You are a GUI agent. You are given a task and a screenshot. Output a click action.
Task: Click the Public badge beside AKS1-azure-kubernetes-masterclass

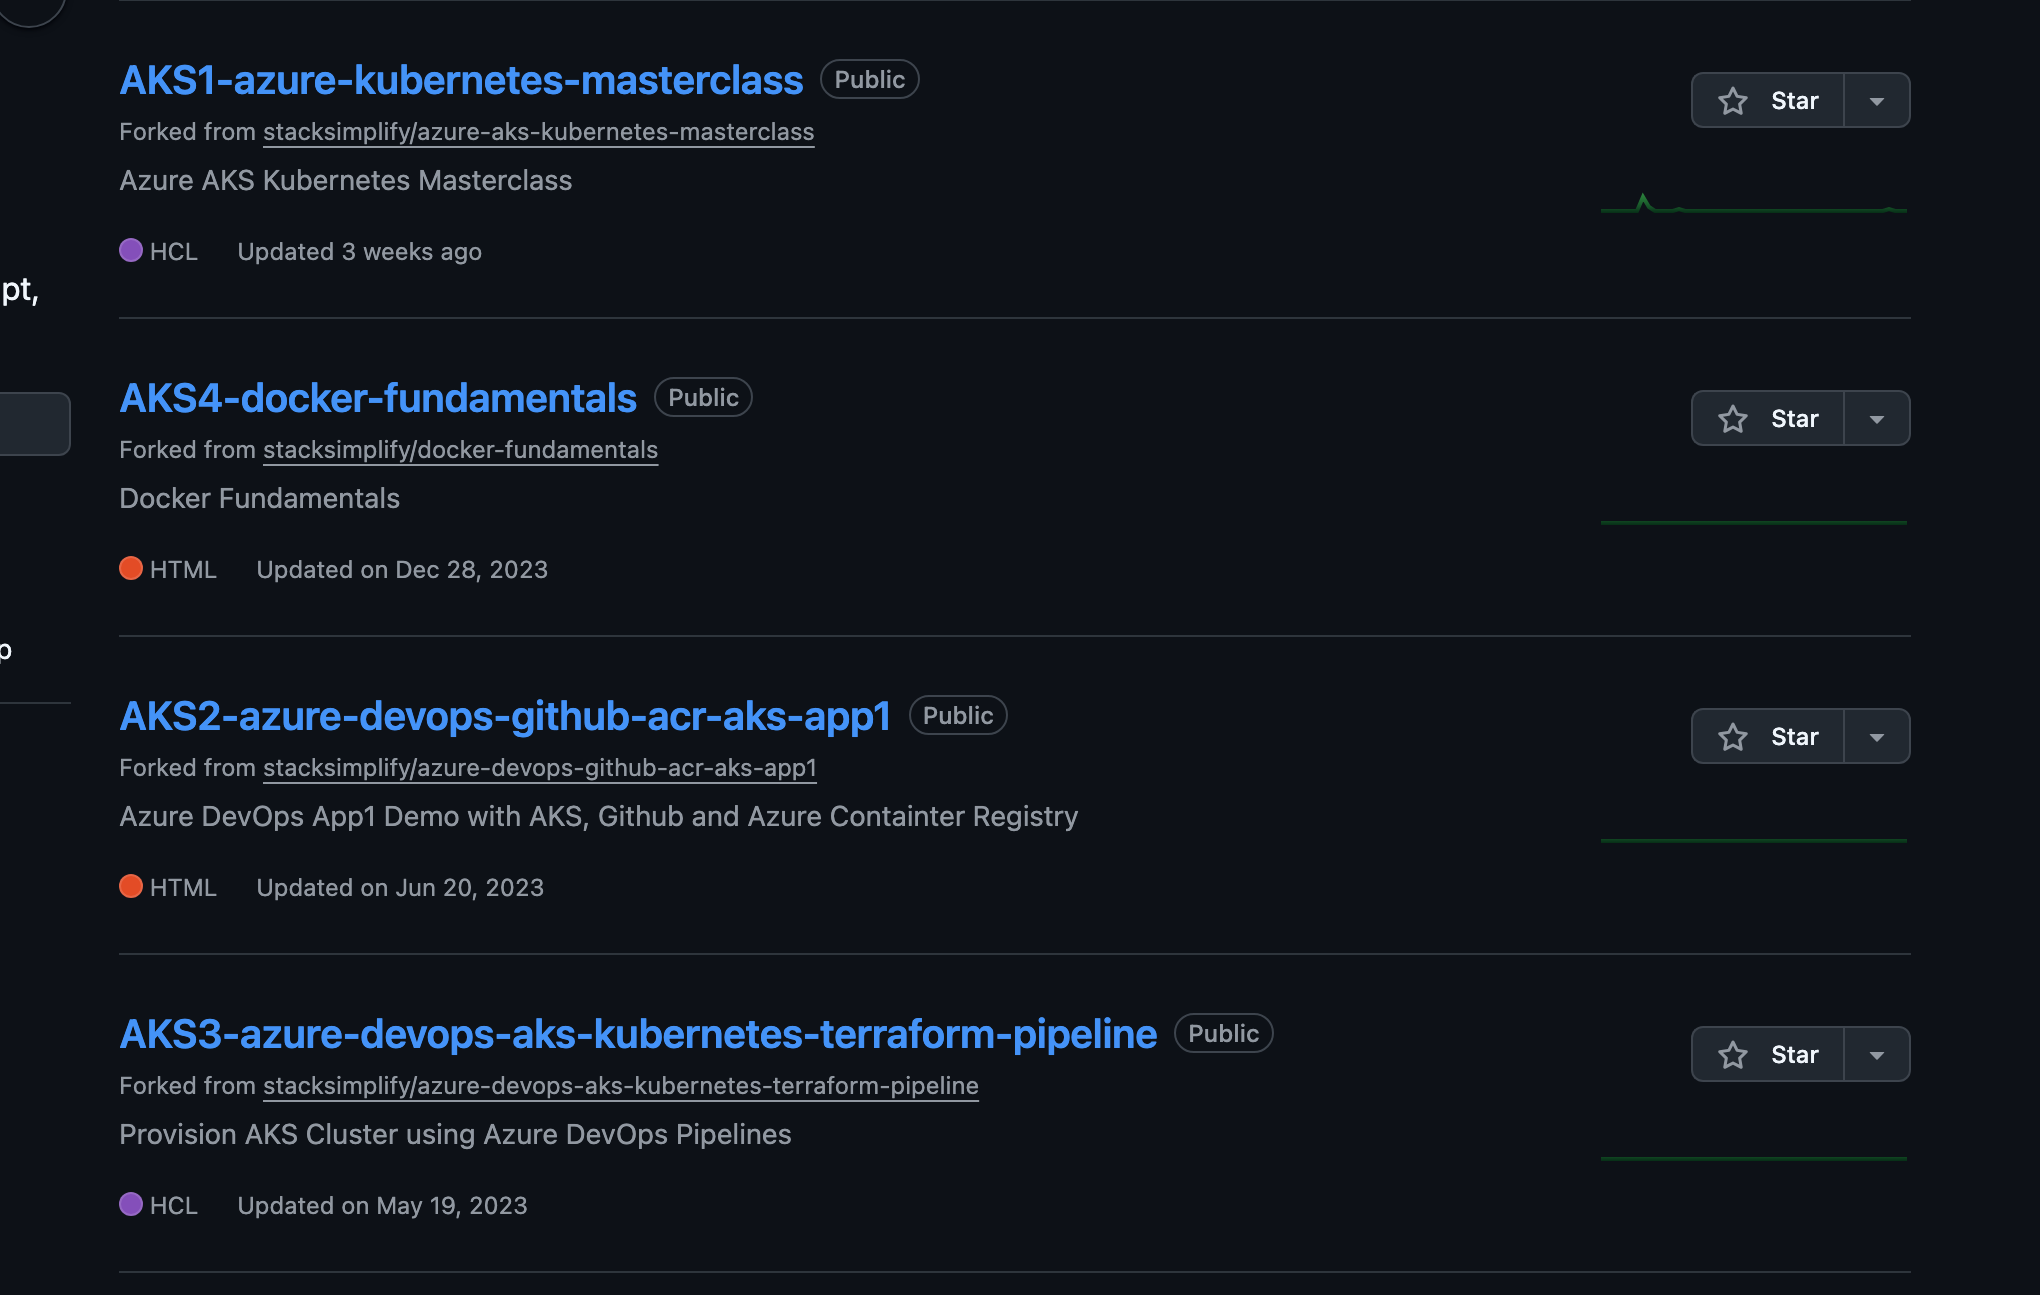tap(870, 80)
